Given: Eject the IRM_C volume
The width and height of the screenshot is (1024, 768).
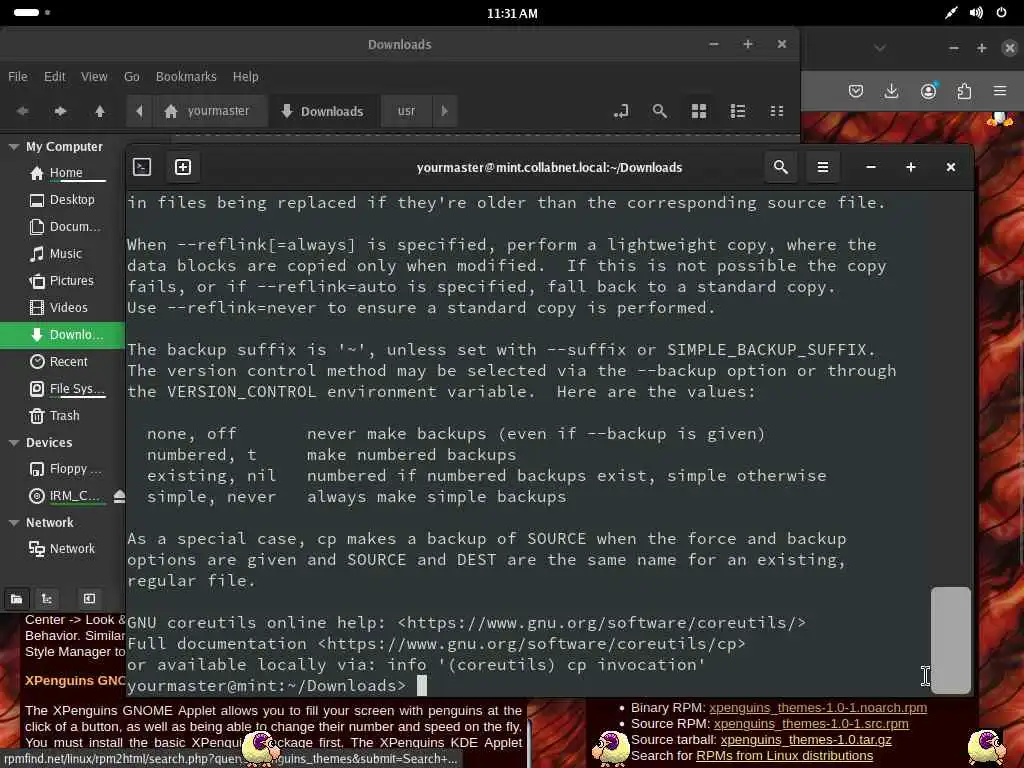Looking at the screenshot, I should (x=119, y=496).
